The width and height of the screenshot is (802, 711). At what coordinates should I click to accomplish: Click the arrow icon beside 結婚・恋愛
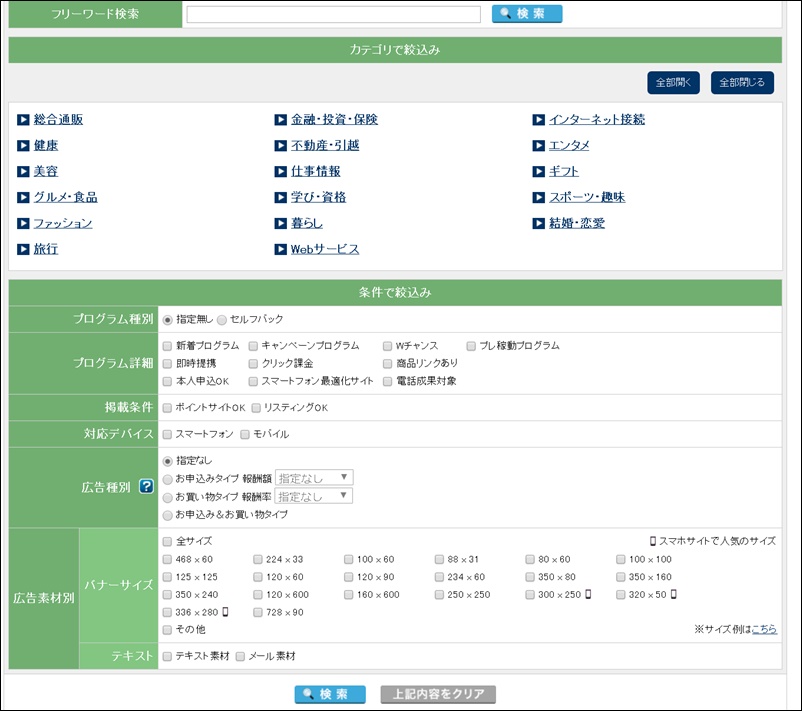[539, 224]
